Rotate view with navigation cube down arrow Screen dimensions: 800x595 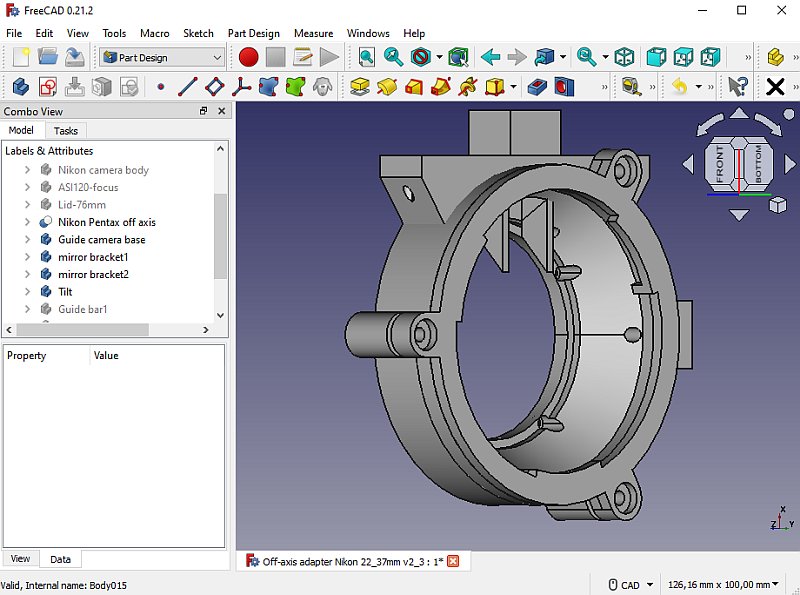click(x=739, y=215)
